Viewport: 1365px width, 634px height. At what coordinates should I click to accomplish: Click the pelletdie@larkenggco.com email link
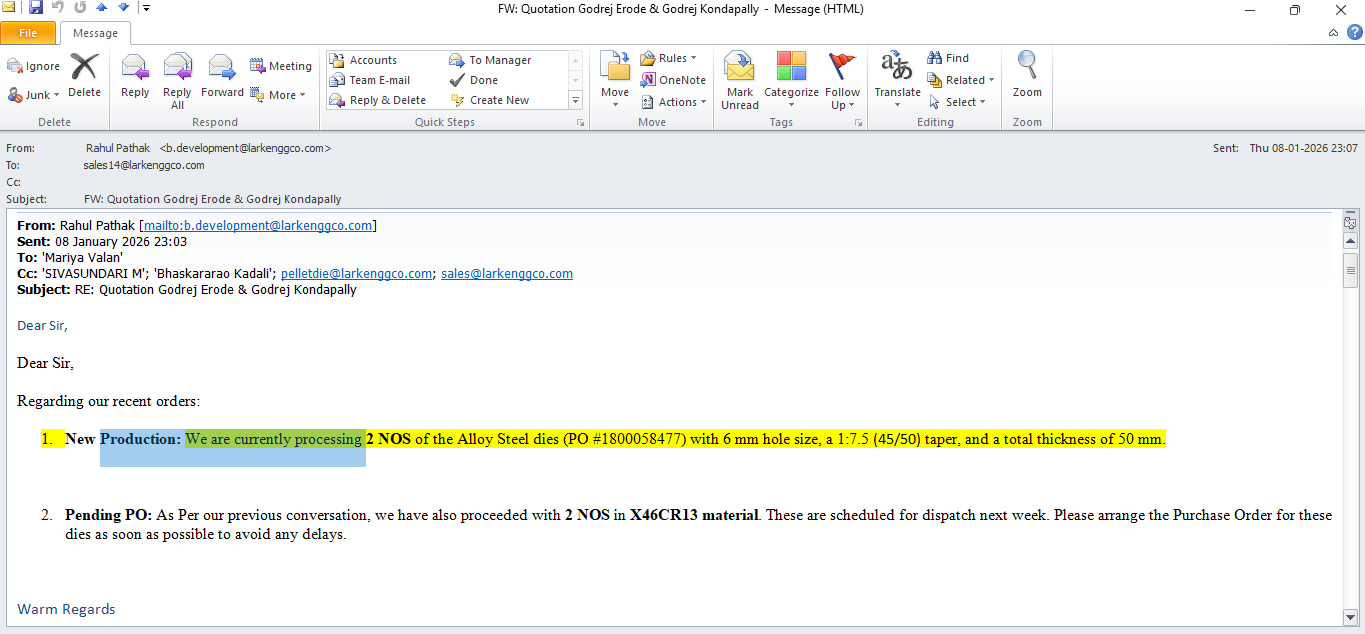pos(356,274)
